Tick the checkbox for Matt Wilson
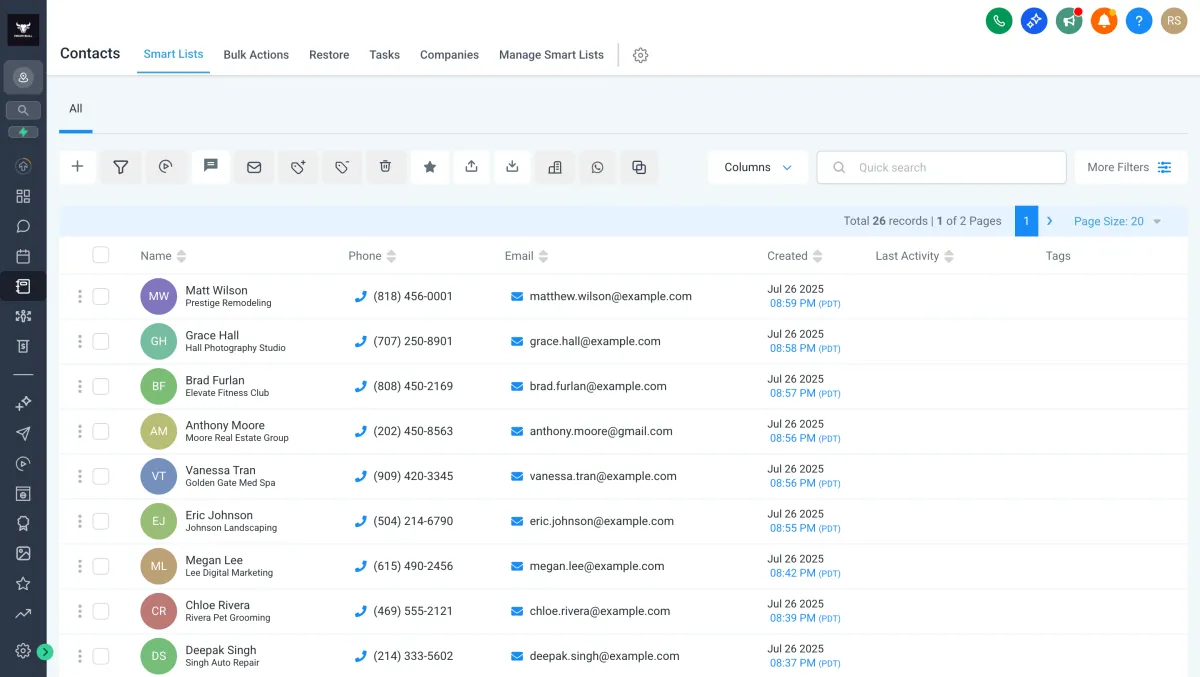The height and width of the screenshot is (677, 1200). coord(101,296)
